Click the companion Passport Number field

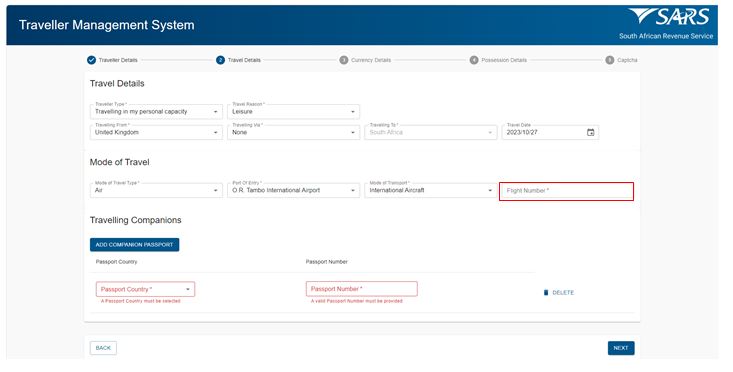pyautogui.click(x=361, y=289)
